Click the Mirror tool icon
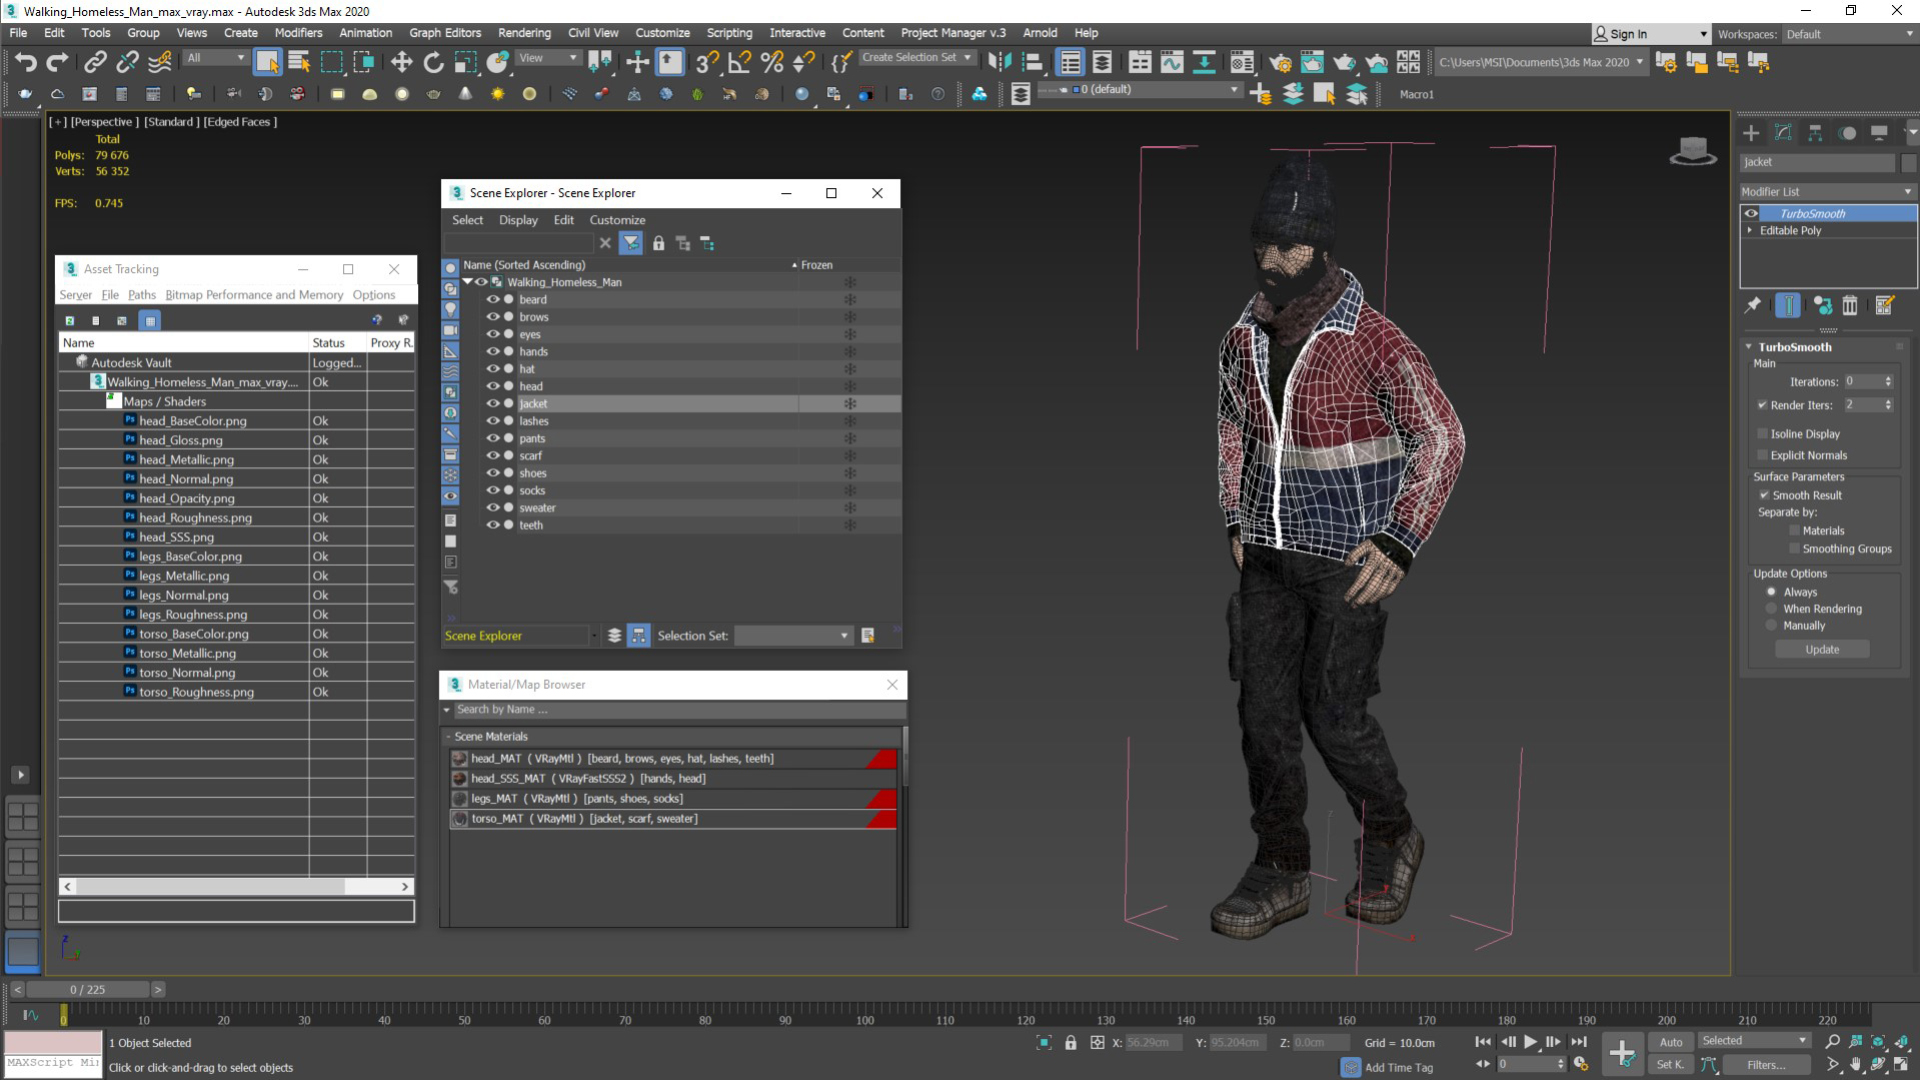The height and width of the screenshot is (1080, 1920). tap(999, 62)
